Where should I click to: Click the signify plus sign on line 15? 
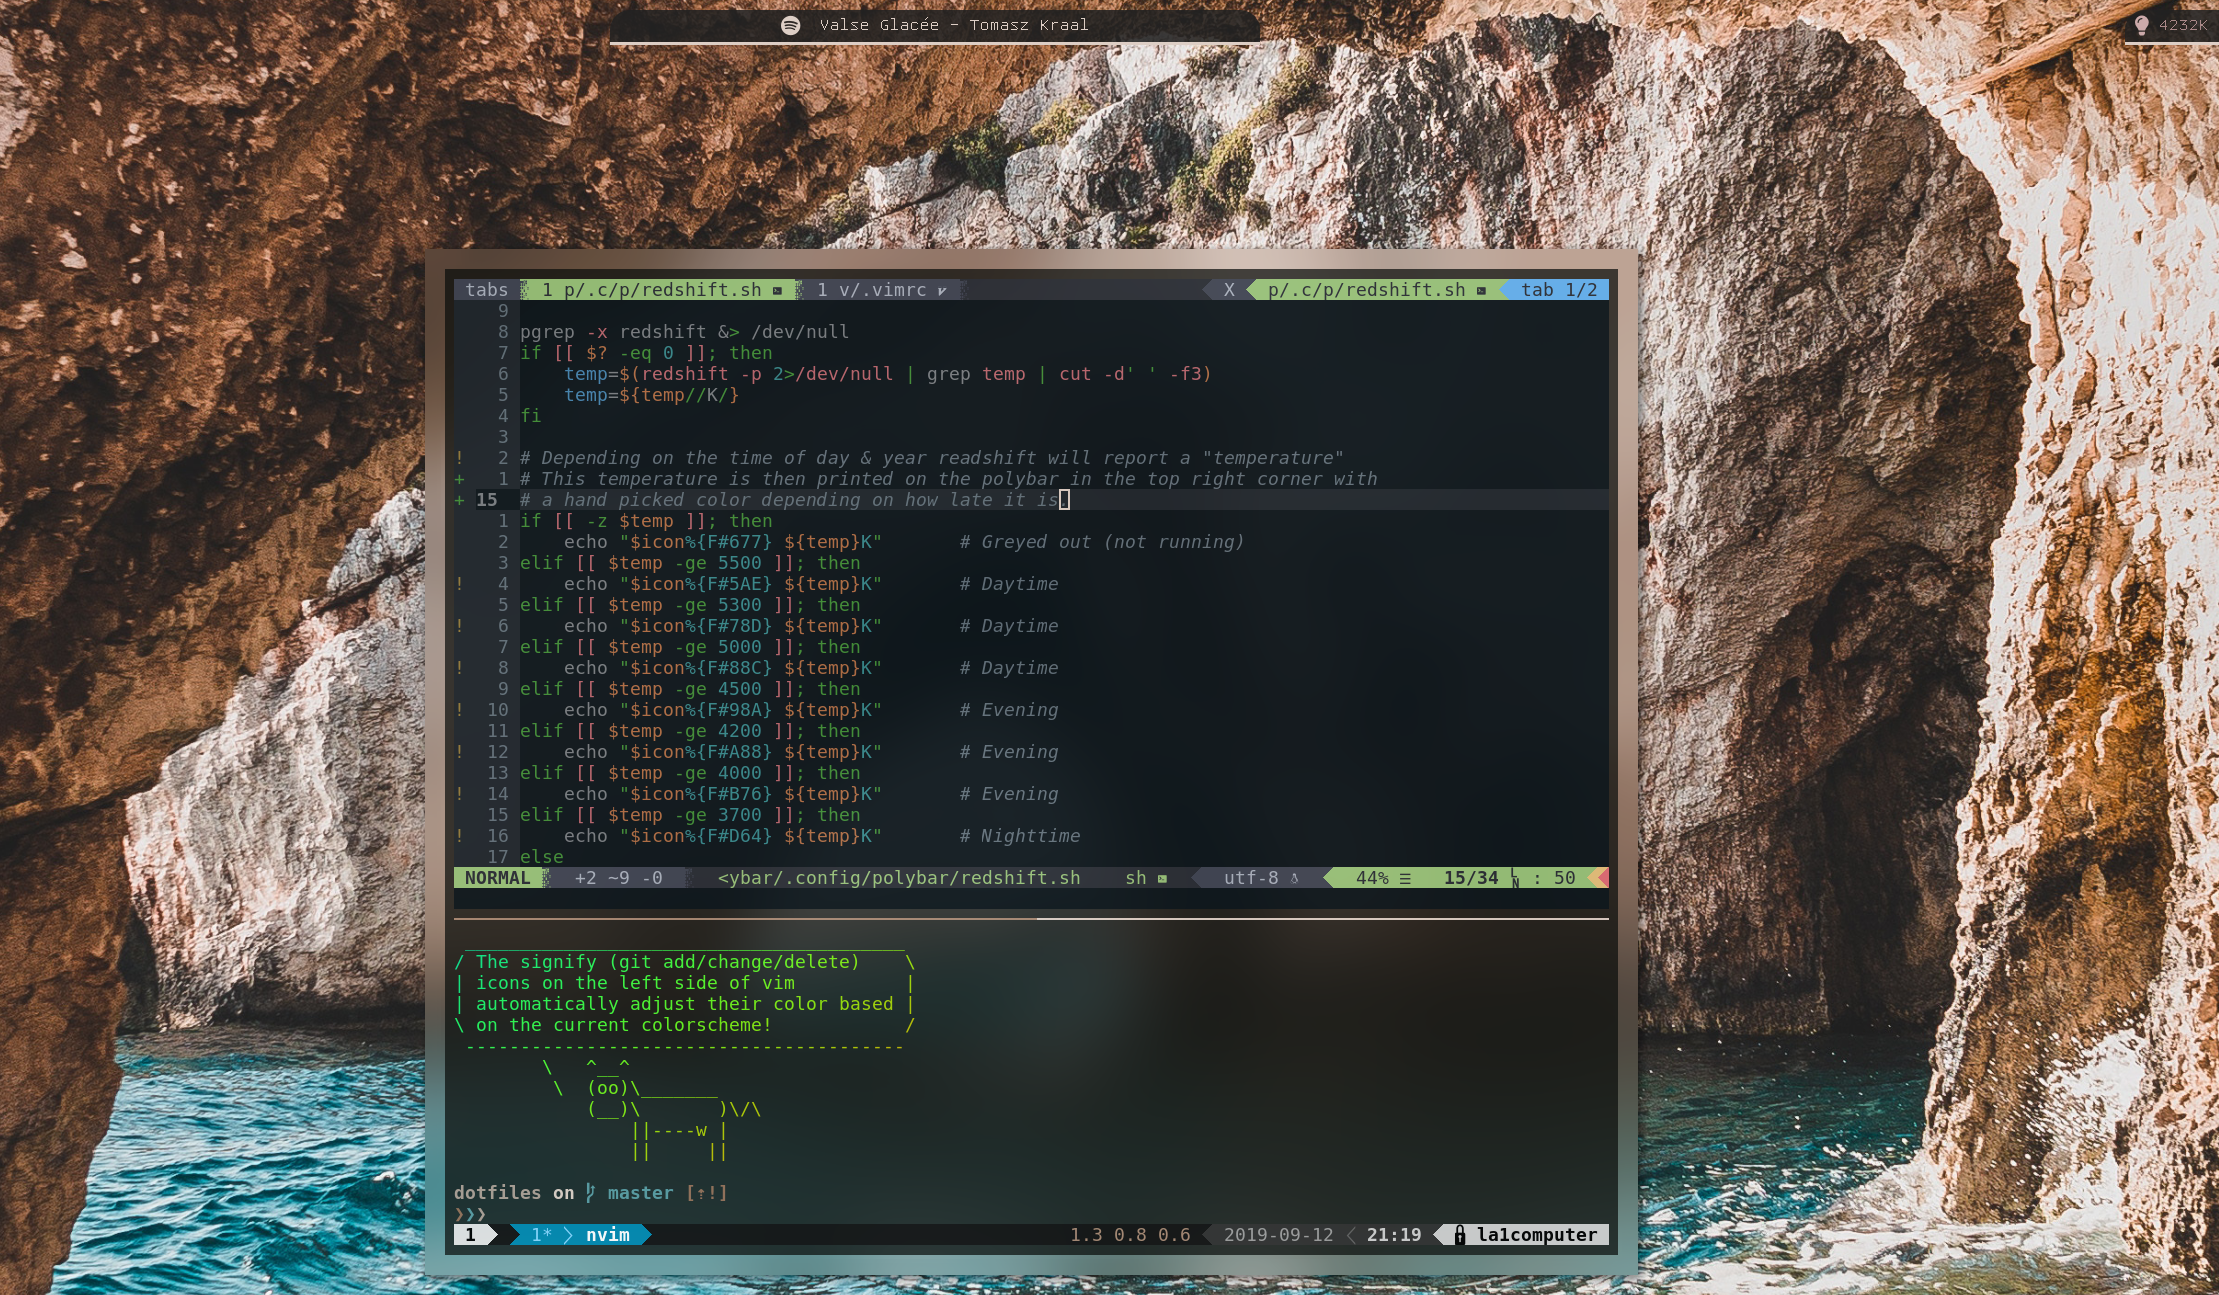[459, 500]
